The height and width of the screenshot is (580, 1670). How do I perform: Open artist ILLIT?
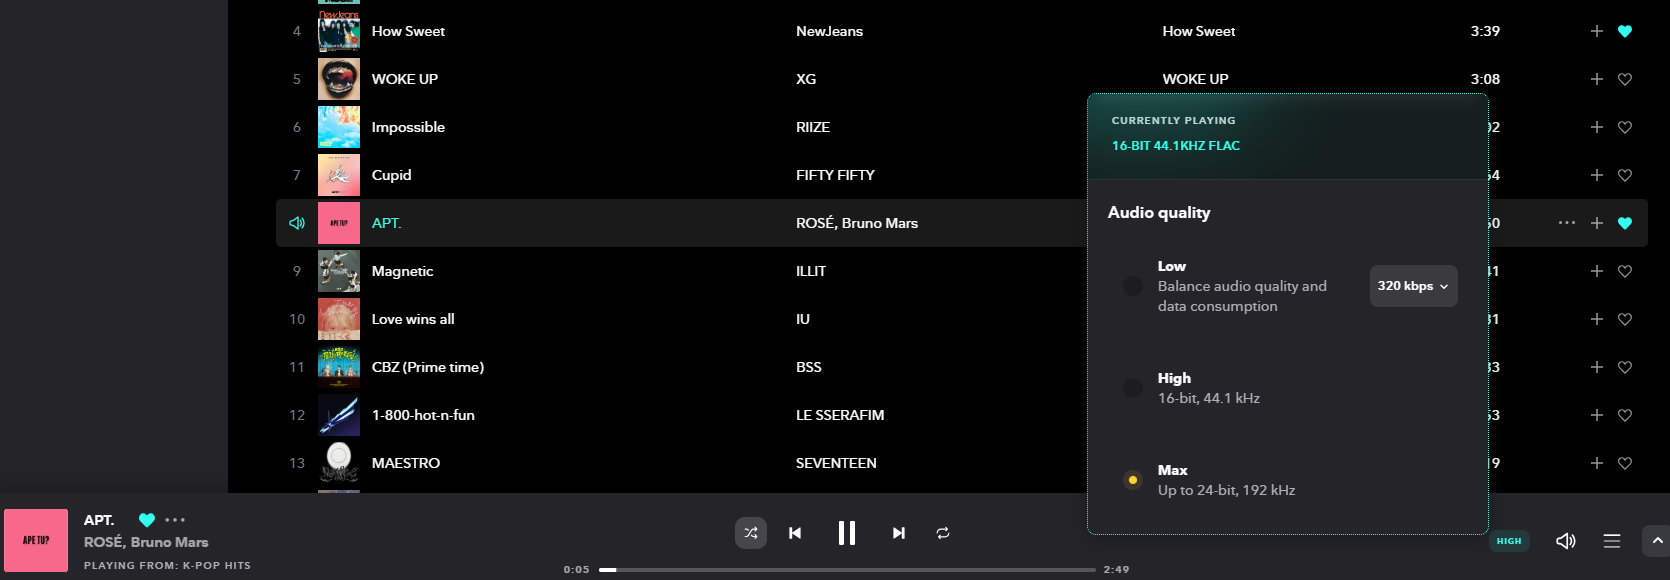tap(811, 271)
